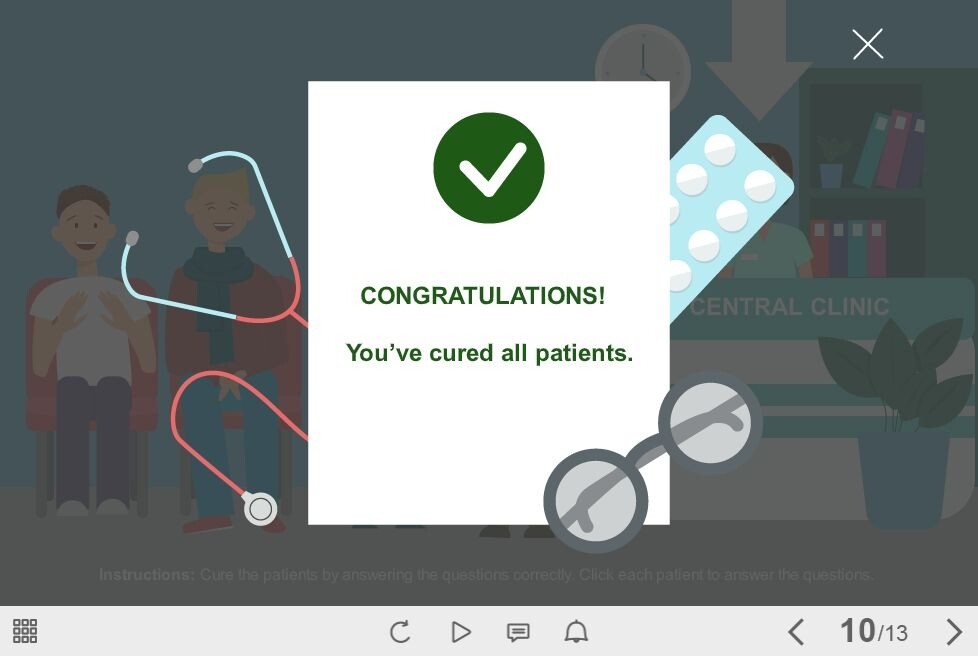Advance to next slide with right chevron
This screenshot has height=656, width=978.
pos(954,632)
